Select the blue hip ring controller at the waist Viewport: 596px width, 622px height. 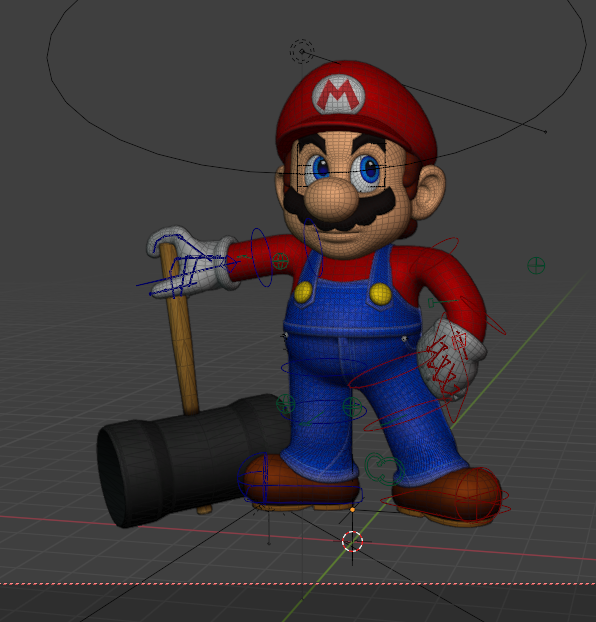(x=325, y=367)
